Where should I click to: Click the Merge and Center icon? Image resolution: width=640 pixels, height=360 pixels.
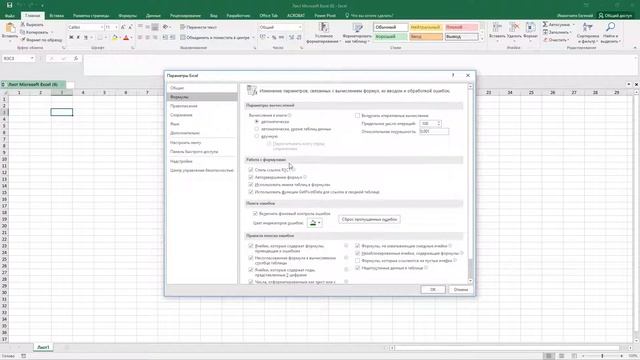[182, 37]
